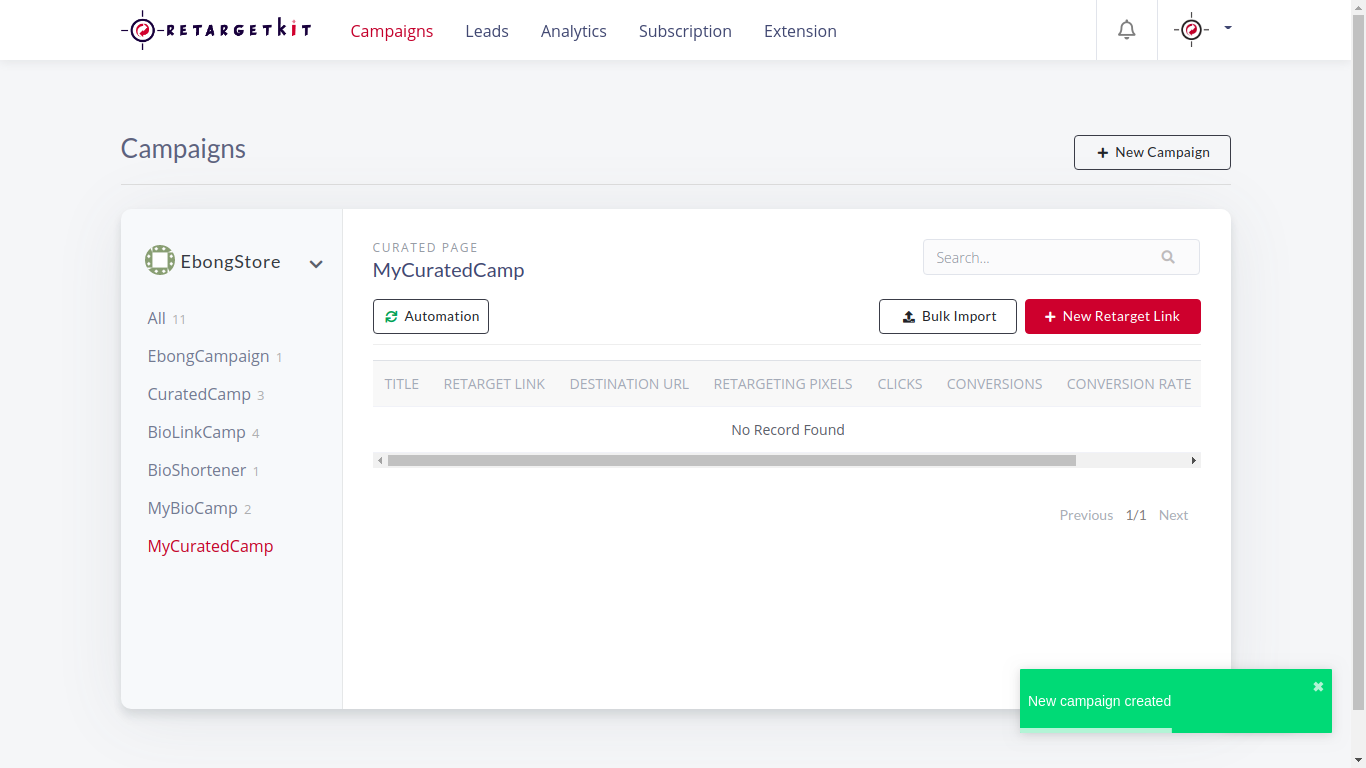Click the CONVERSION RATE column header
Image resolution: width=1366 pixels, height=768 pixels.
[1129, 384]
